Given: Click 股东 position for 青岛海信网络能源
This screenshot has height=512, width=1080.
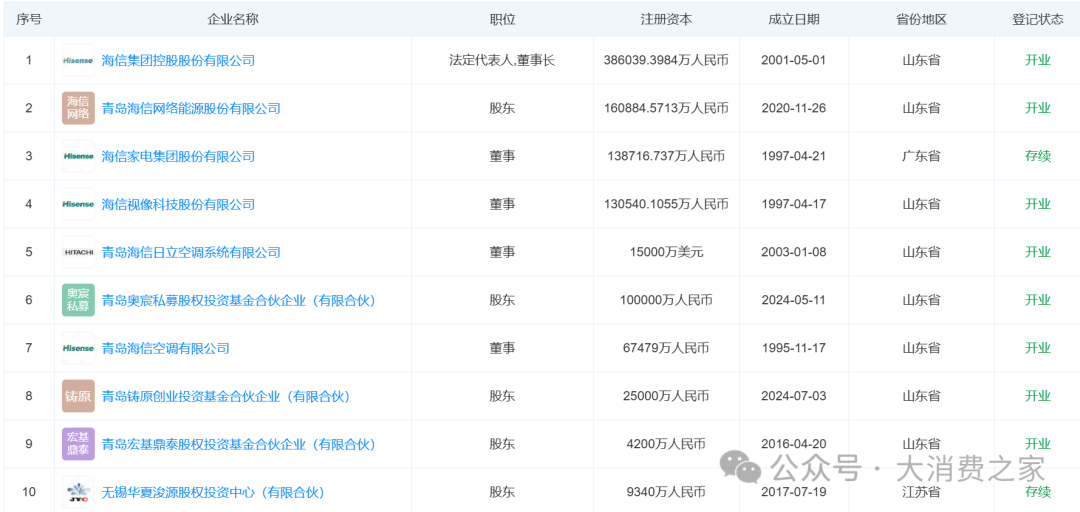Looking at the screenshot, I should 502,108.
